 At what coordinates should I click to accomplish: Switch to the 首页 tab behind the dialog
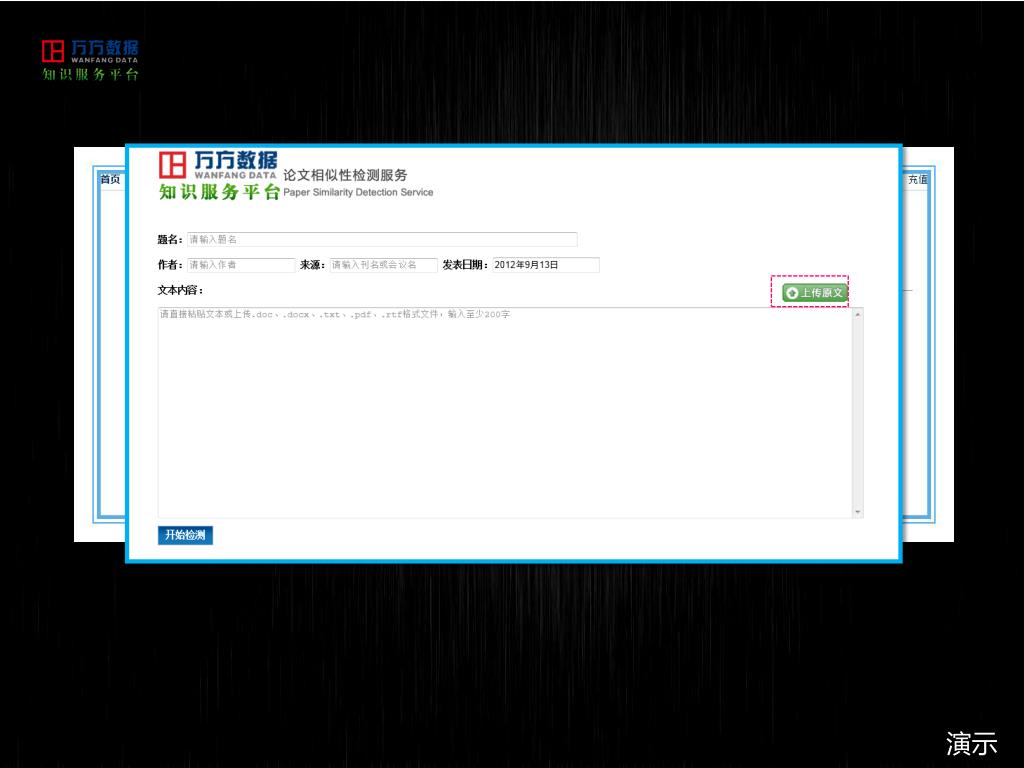(109, 180)
